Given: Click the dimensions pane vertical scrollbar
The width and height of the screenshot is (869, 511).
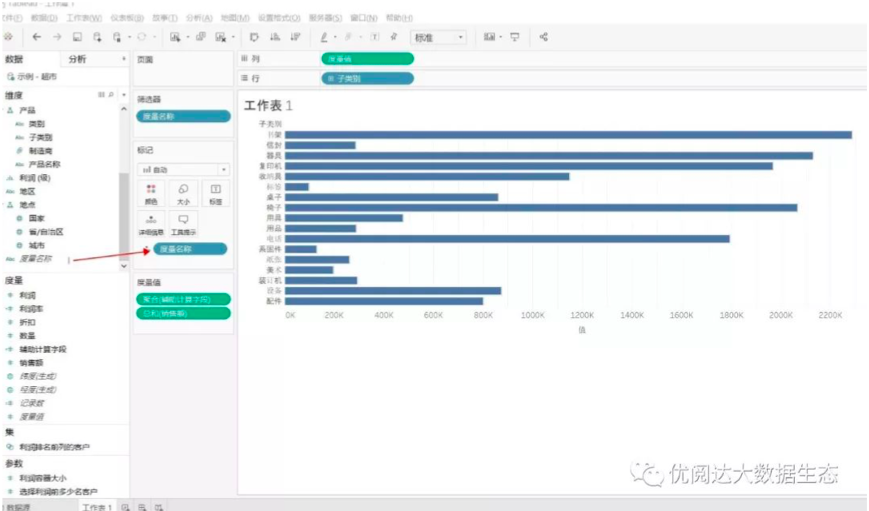Looking at the screenshot, I should click(124, 215).
